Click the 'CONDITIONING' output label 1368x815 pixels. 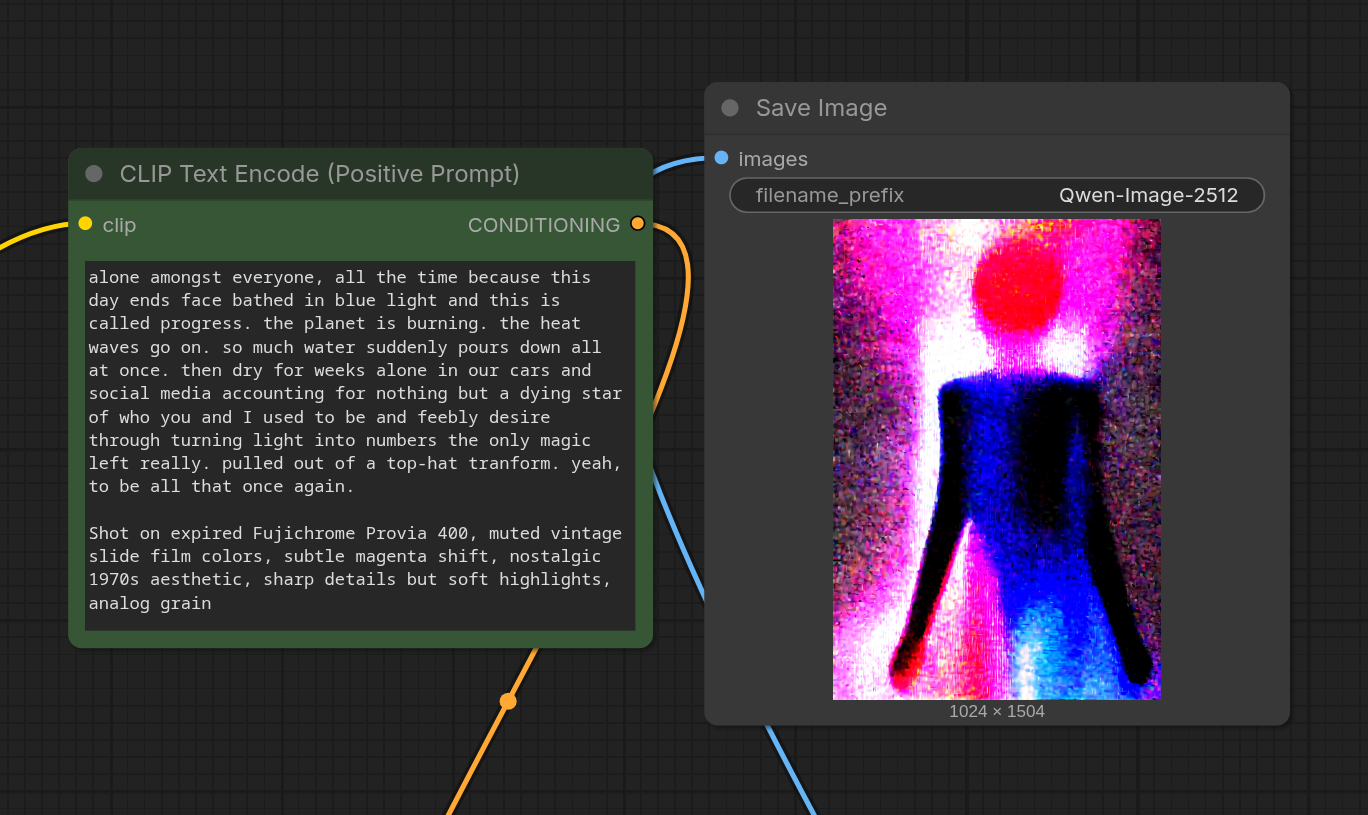[x=544, y=225]
